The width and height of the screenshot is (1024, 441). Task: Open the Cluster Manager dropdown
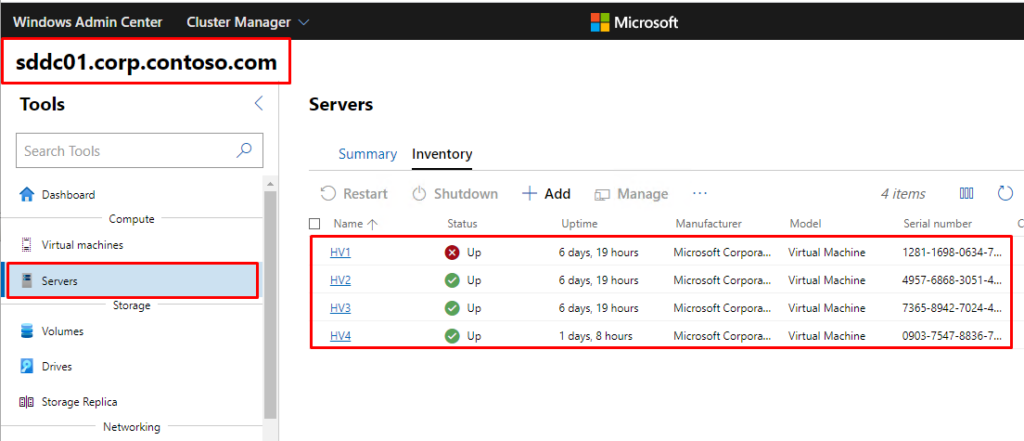[248, 22]
